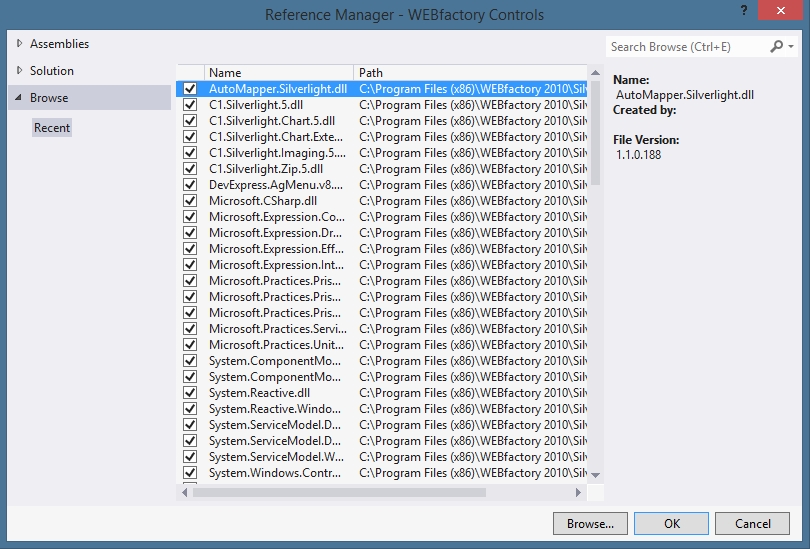Click the vertical scrollbar down arrow
Viewport: 810px width, 549px height.
coord(595,474)
